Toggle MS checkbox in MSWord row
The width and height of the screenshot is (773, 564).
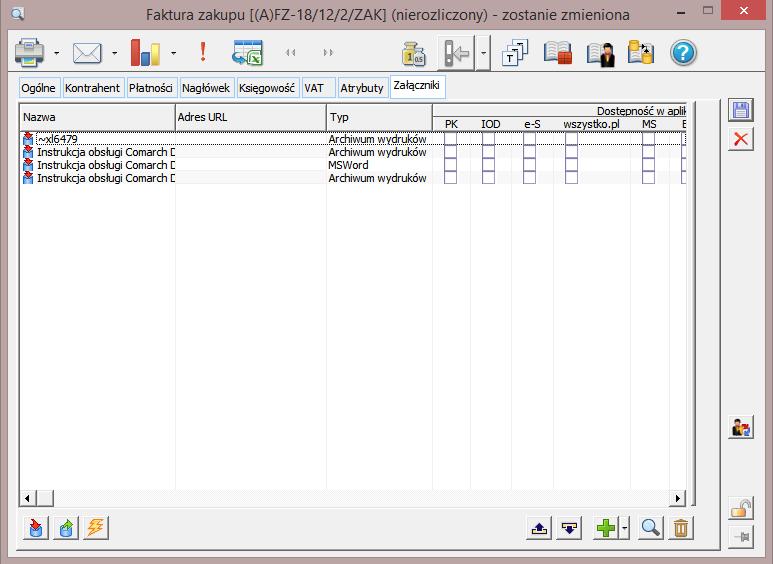tap(648, 165)
